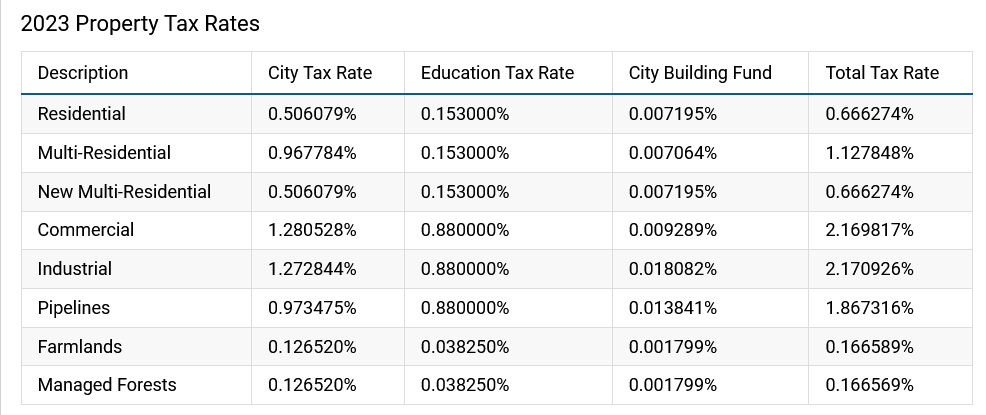
Task: Click the Description column header
Action: click(82, 73)
